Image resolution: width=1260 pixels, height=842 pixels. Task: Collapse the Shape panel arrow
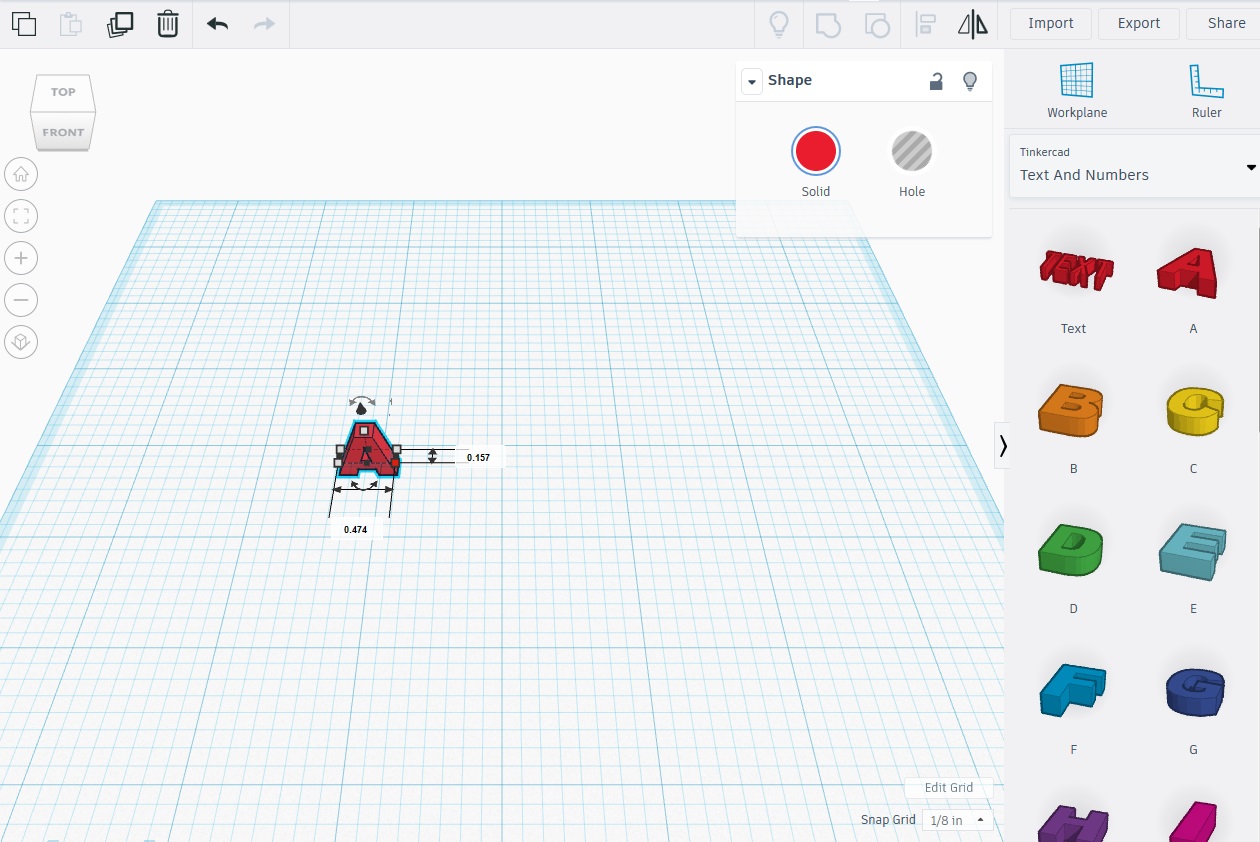coord(751,81)
